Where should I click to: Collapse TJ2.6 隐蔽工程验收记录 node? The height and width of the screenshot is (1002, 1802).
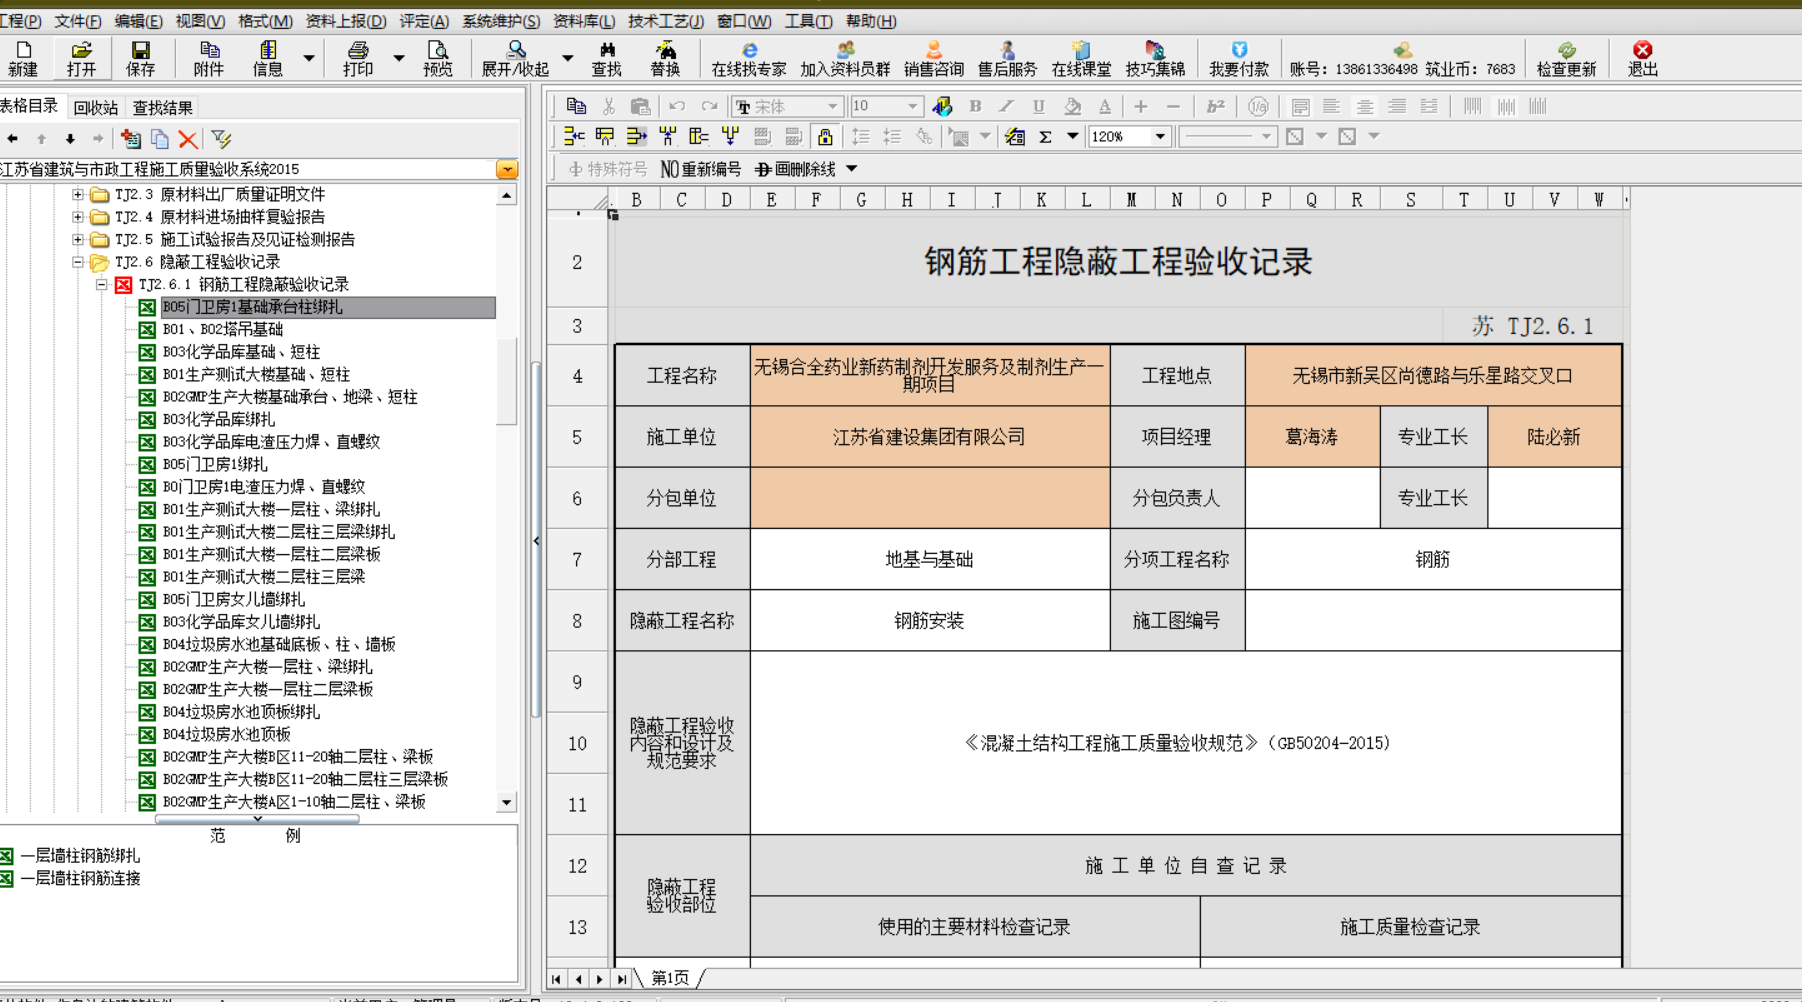[78, 262]
